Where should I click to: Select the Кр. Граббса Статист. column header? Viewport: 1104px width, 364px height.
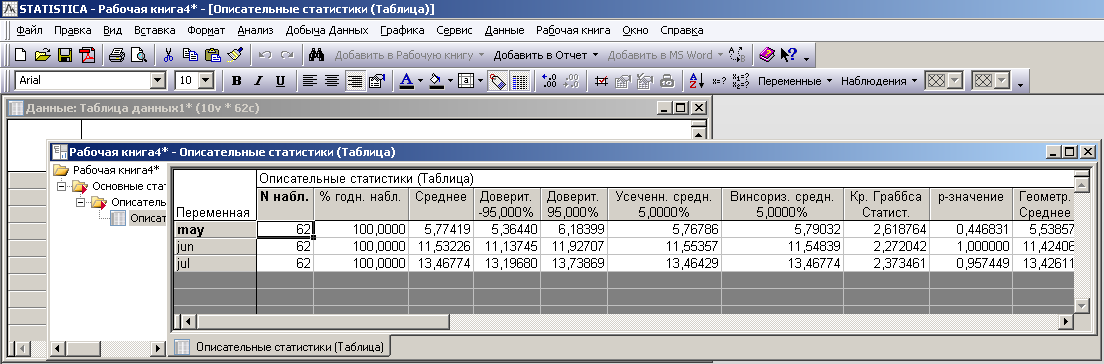point(886,203)
